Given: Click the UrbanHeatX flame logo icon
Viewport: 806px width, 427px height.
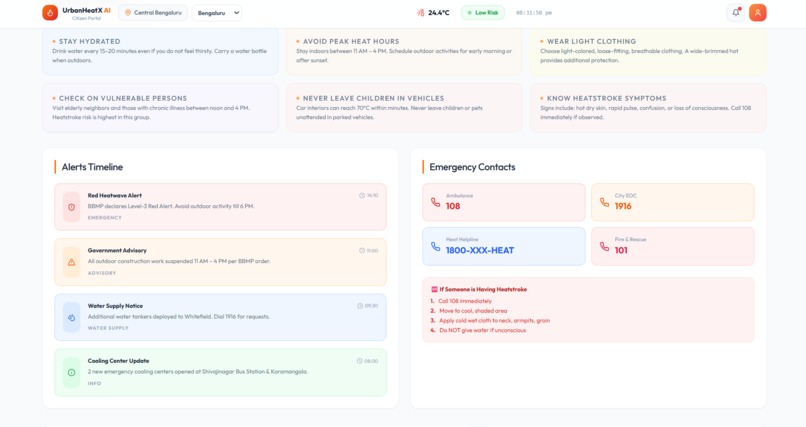Looking at the screenshot, I should [x=50, y=13].
